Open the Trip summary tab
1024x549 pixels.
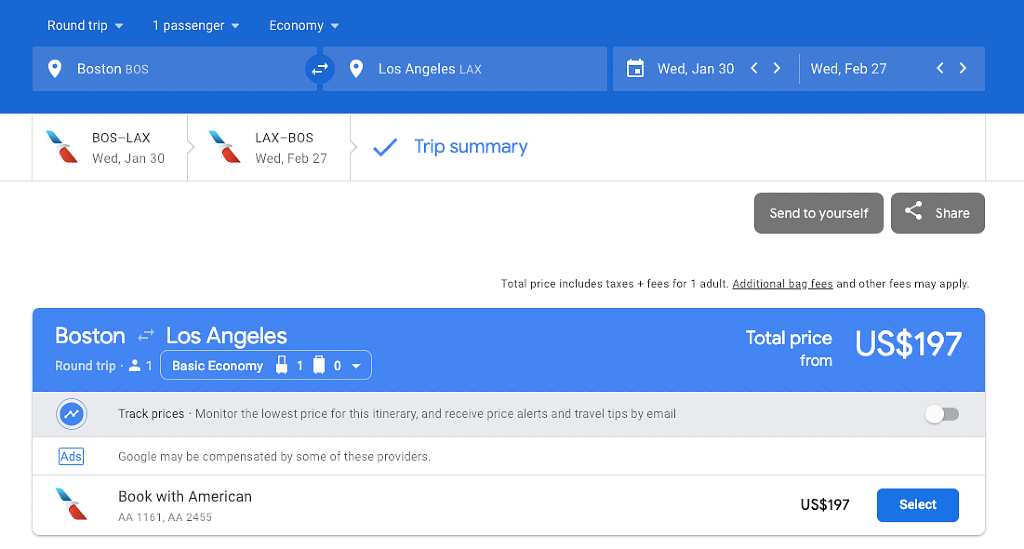[451, 148]
